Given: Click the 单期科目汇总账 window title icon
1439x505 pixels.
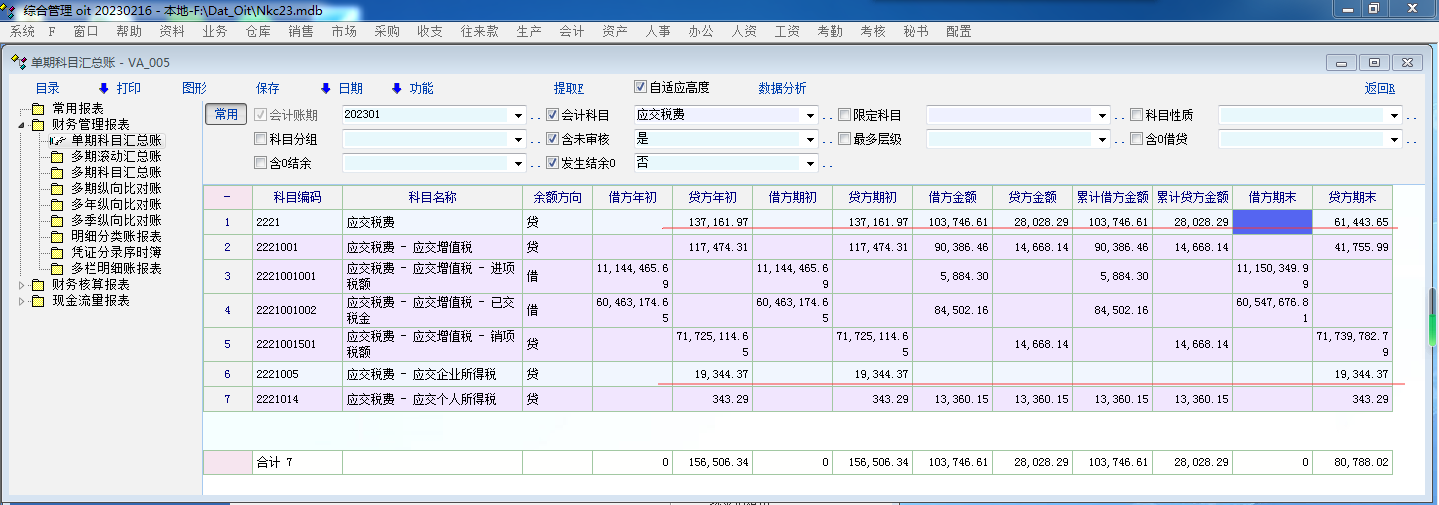Looking at the screenshot, I should point(18,62).
